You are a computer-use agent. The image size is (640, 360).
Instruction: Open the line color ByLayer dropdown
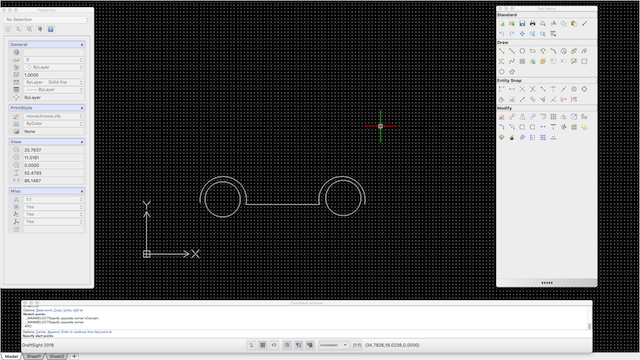tap(54, 67)
